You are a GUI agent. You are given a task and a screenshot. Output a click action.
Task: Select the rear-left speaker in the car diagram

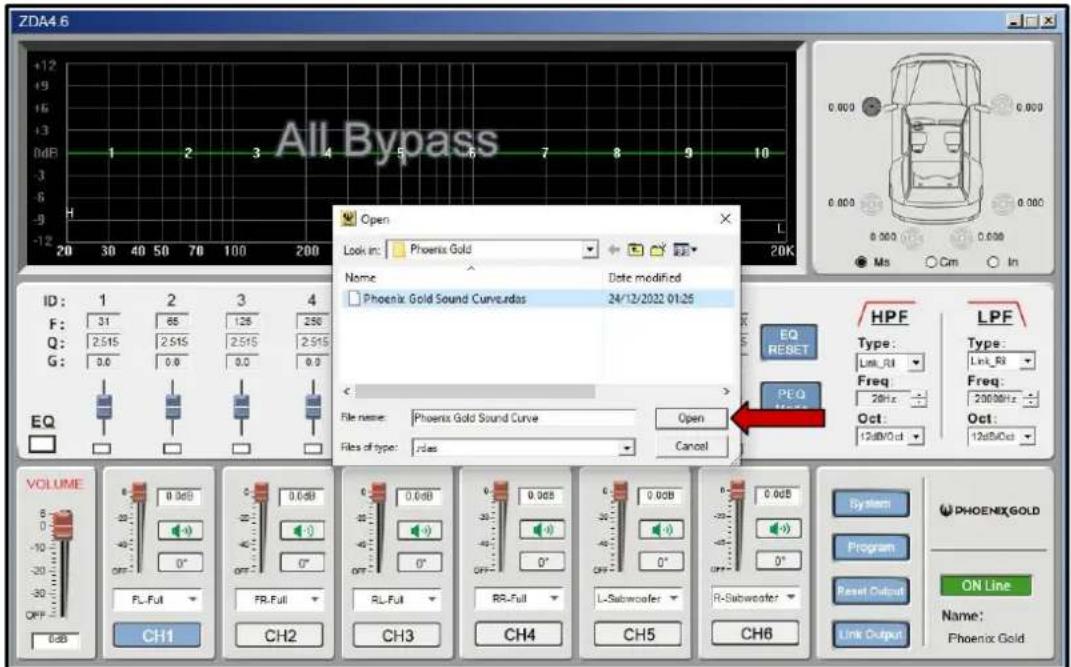pos(871,203)
